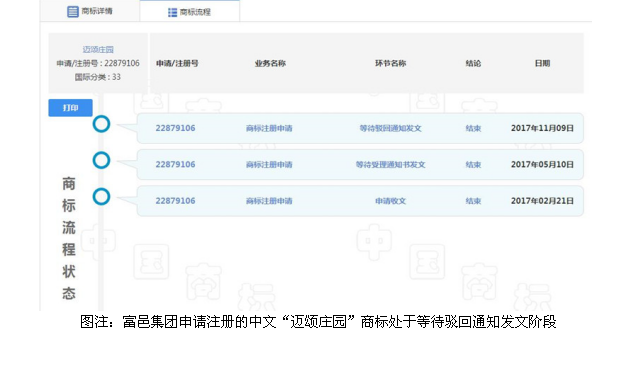The image size is (635, 380).
Task: Open the 迈颂庄园 trademark link
Action: [x=98, y=49]
